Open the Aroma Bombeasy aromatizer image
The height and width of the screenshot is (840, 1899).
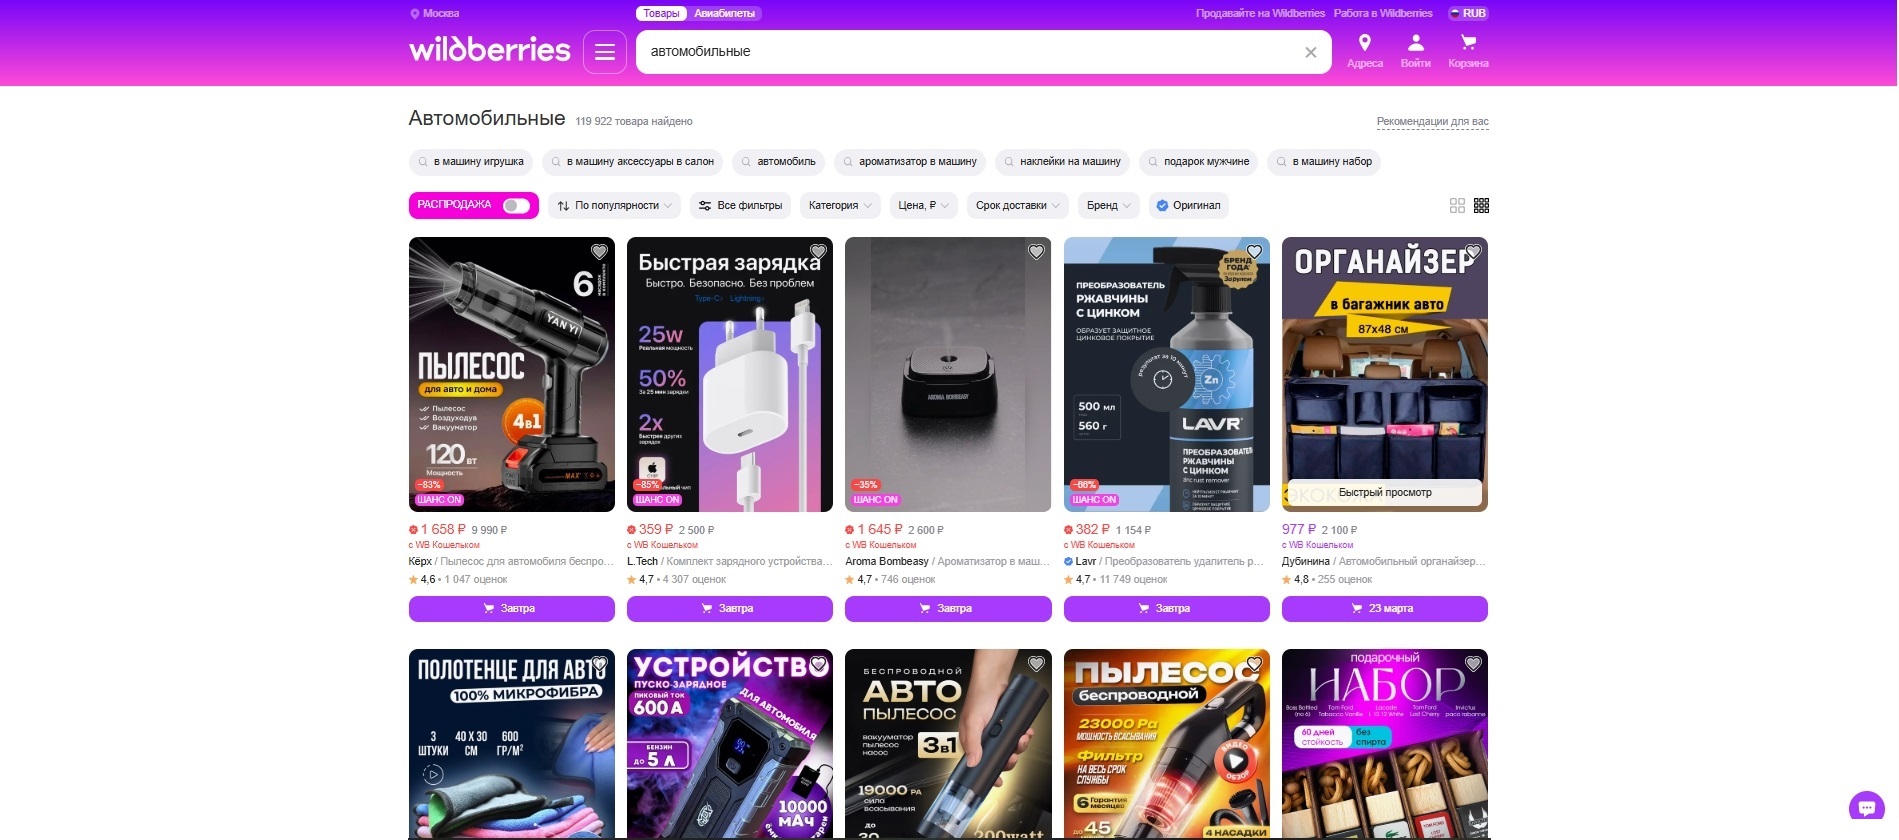pos(948,374)
